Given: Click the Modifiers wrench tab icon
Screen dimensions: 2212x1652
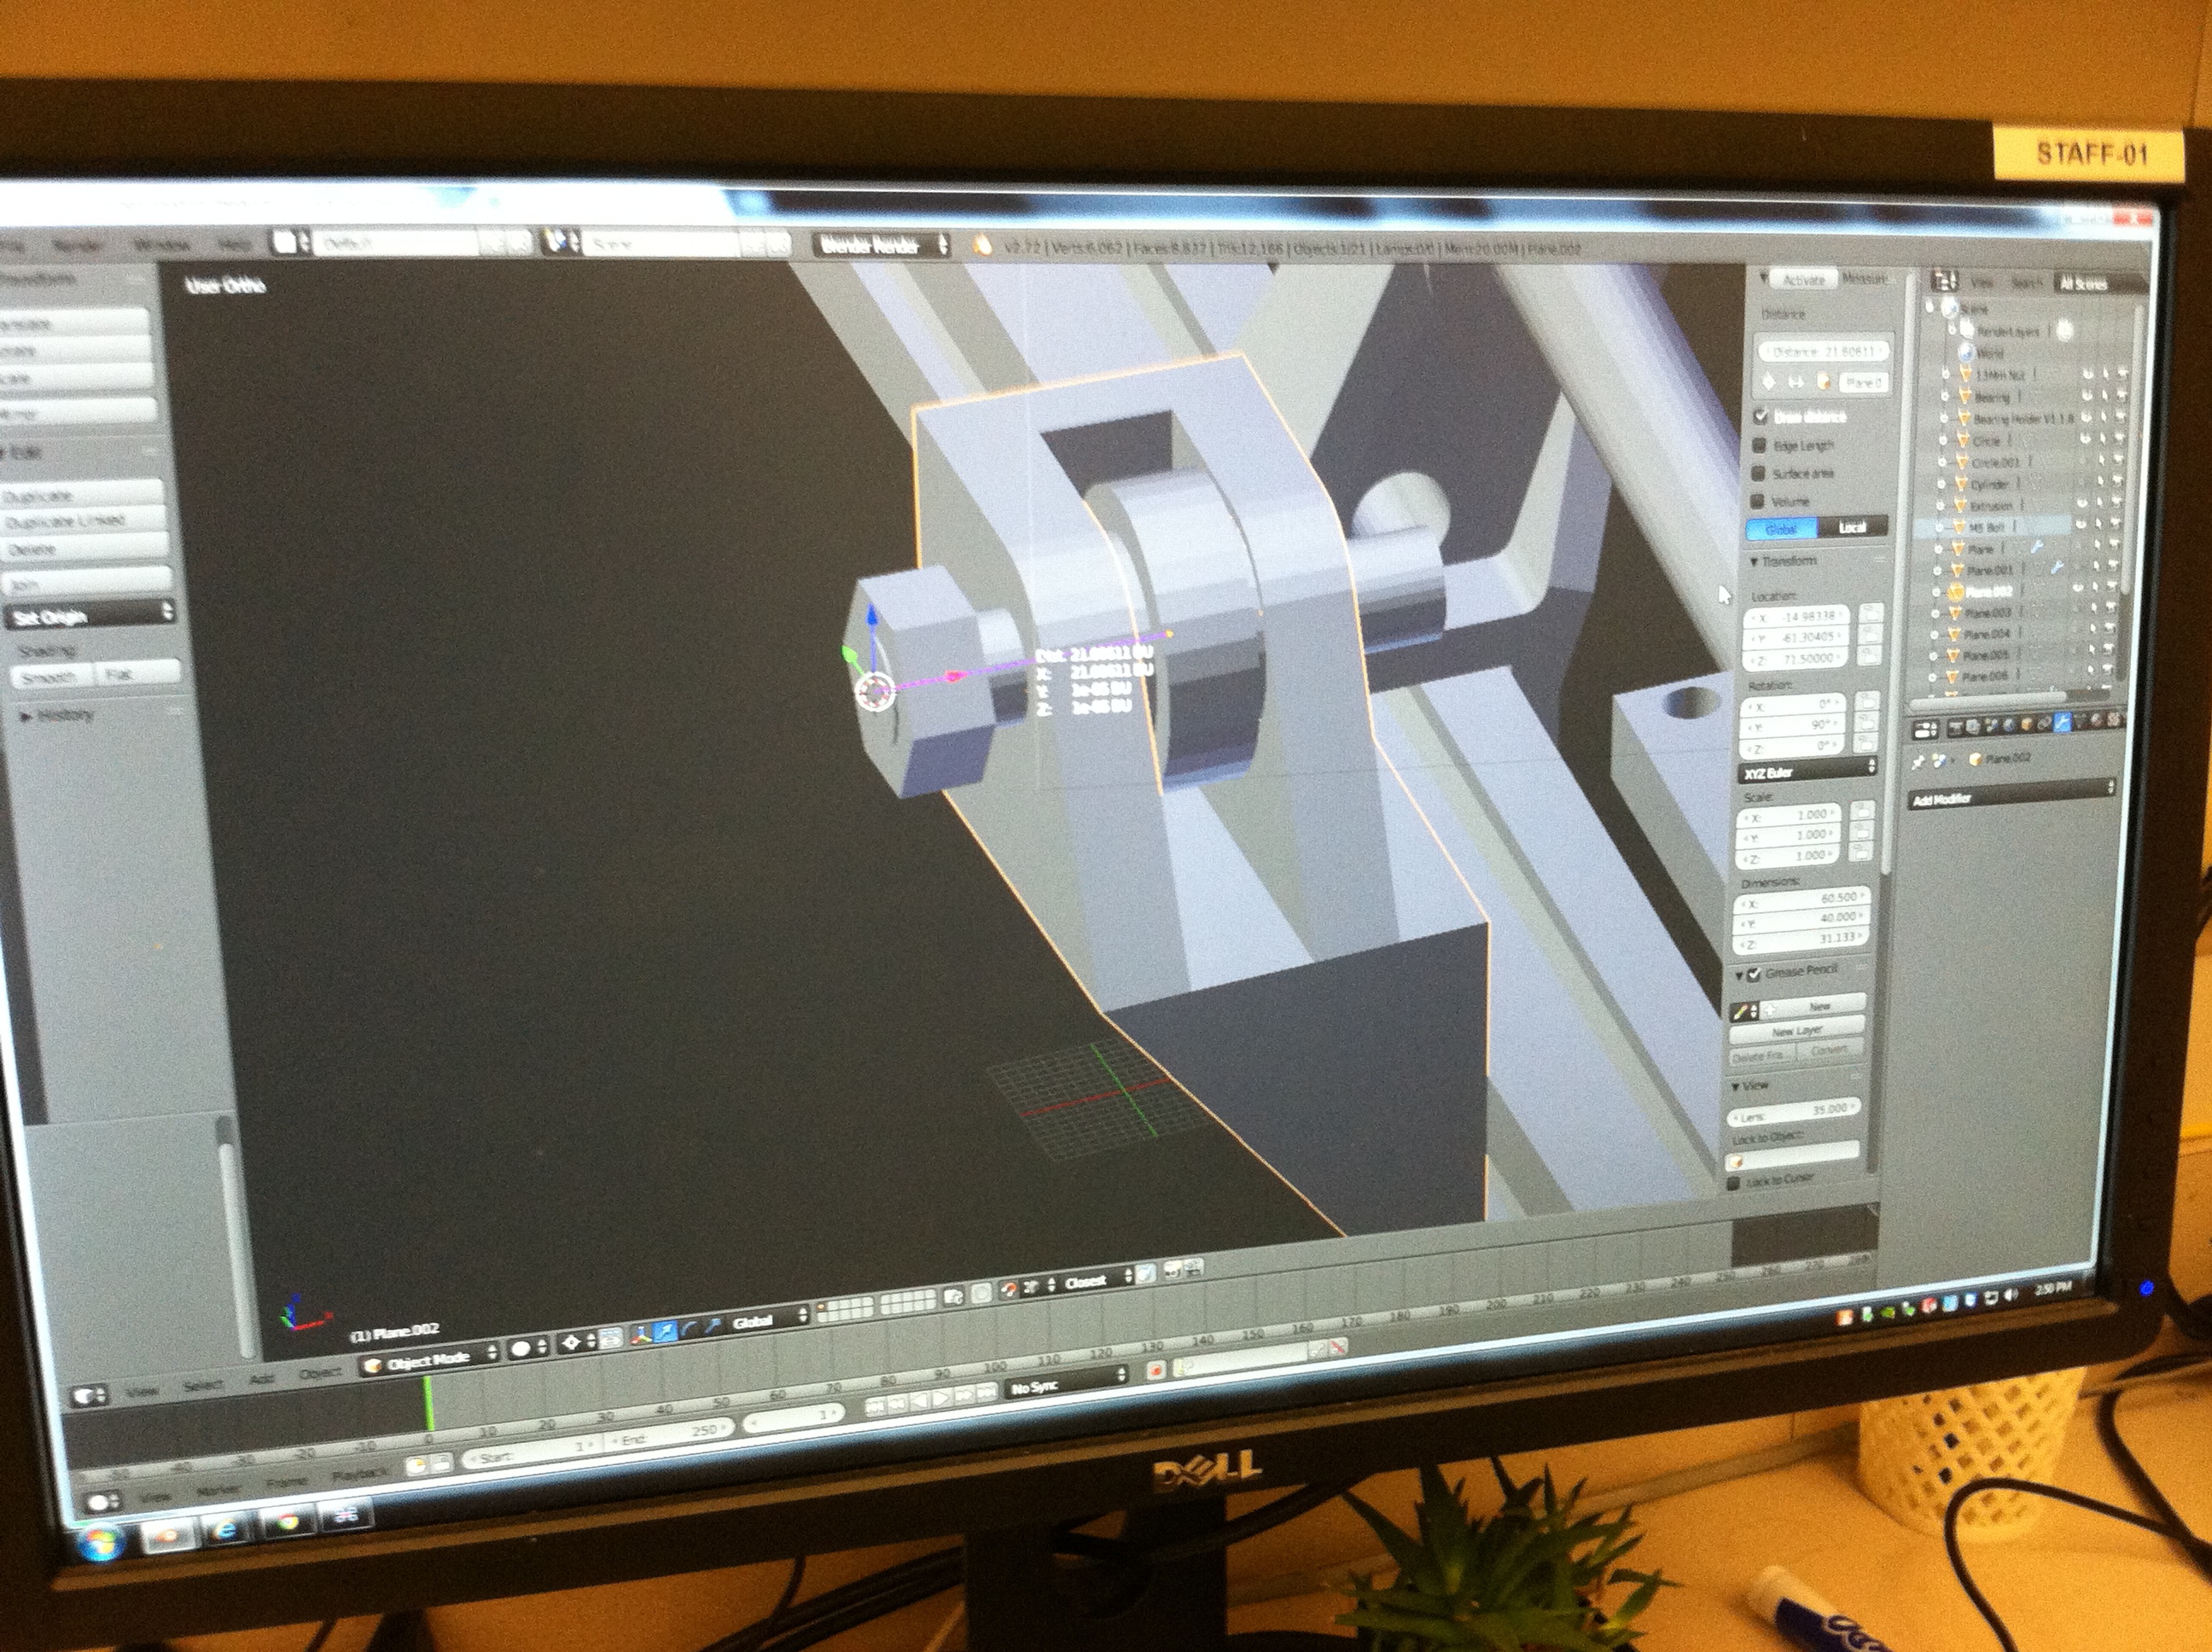Looking at the screenshot, I should [x=2062, y=723].
